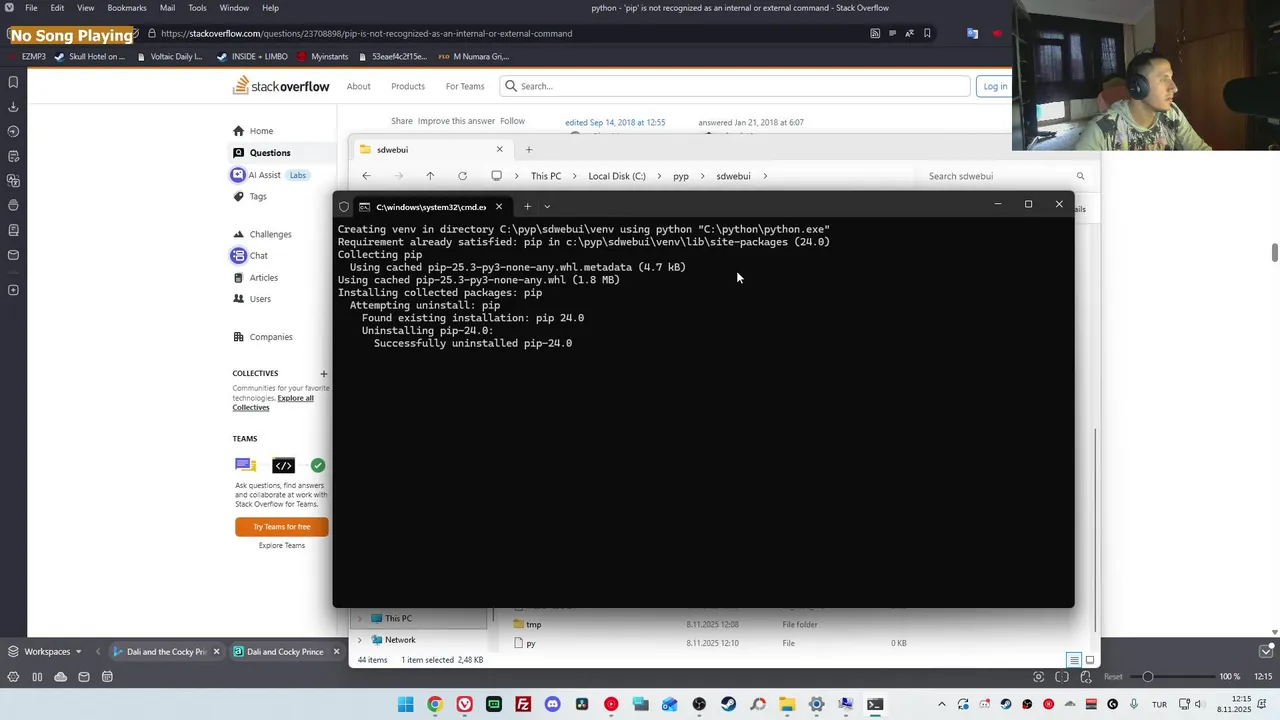Screen dimensions: 1280x720
Task: Click the bookmark icon in address bar
Action: 927,33
